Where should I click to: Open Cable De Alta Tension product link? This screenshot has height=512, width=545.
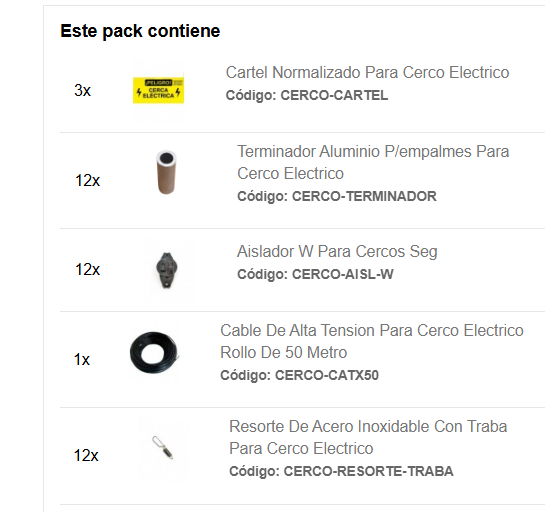coord(372,341)
